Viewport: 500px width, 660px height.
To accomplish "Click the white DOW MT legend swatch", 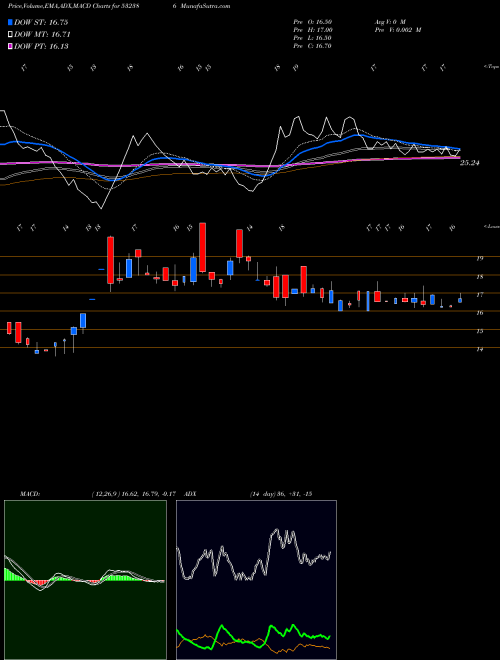I will coord(10,35).
